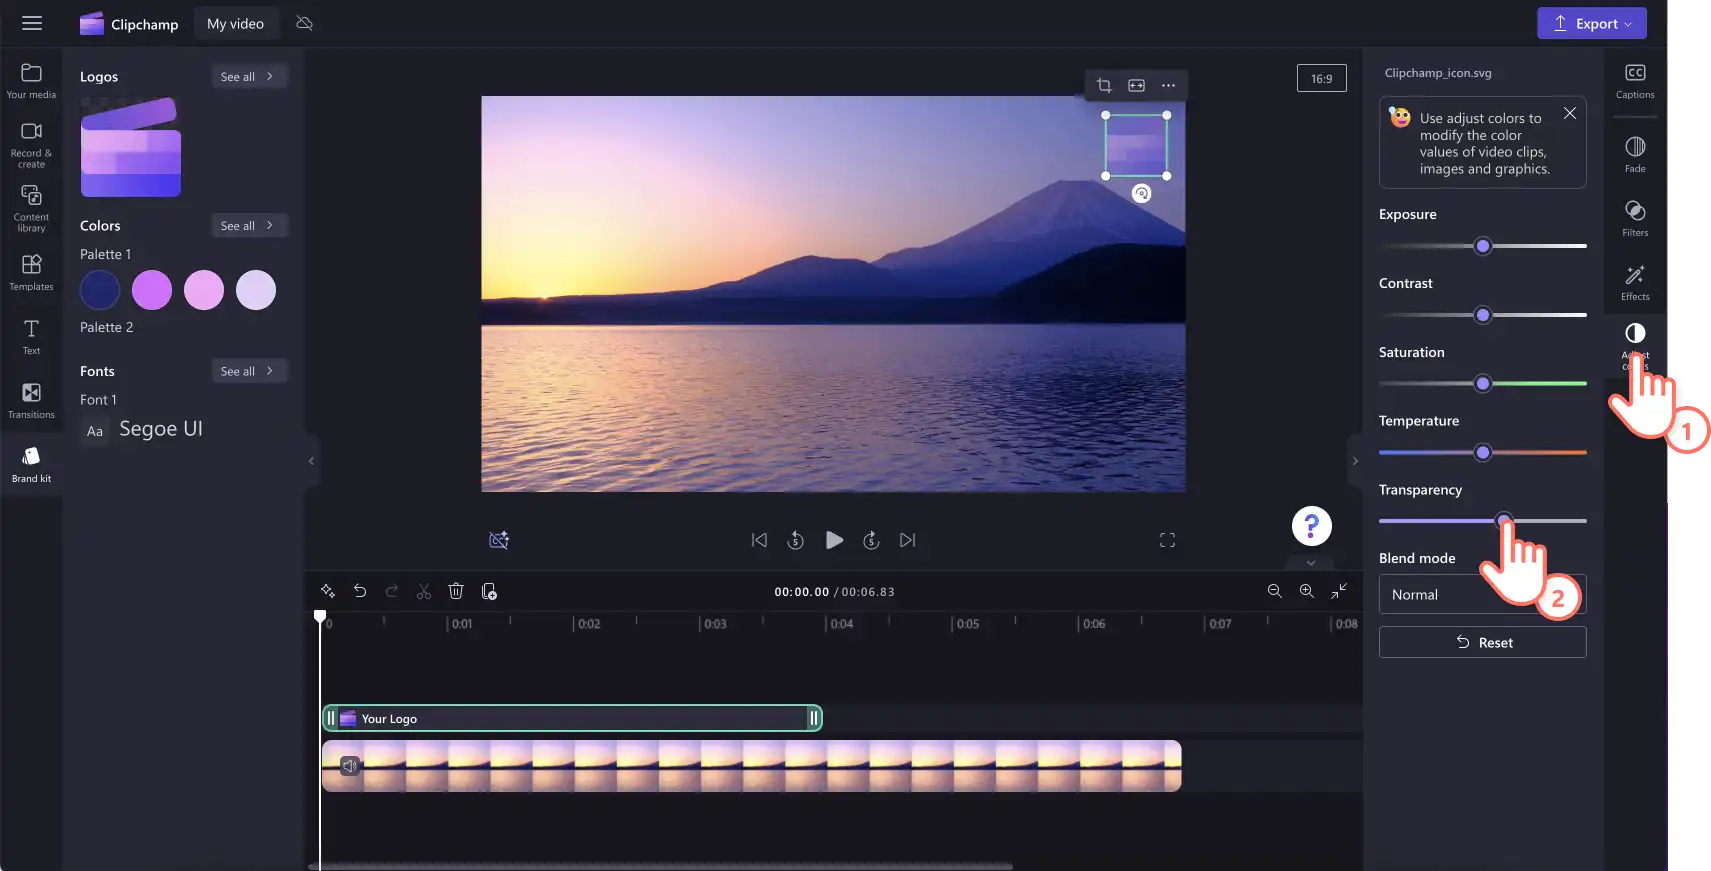
Task: Delete the clip with the trash icon
Action: pos(456,591)
